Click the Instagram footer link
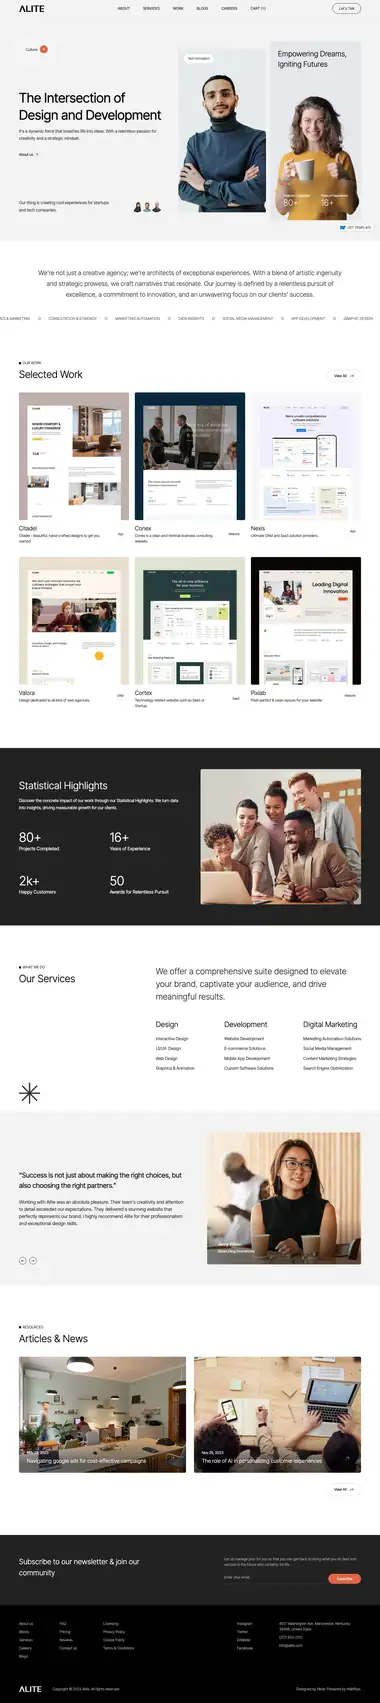The image size is (380, 1703). coord(245,1624)
